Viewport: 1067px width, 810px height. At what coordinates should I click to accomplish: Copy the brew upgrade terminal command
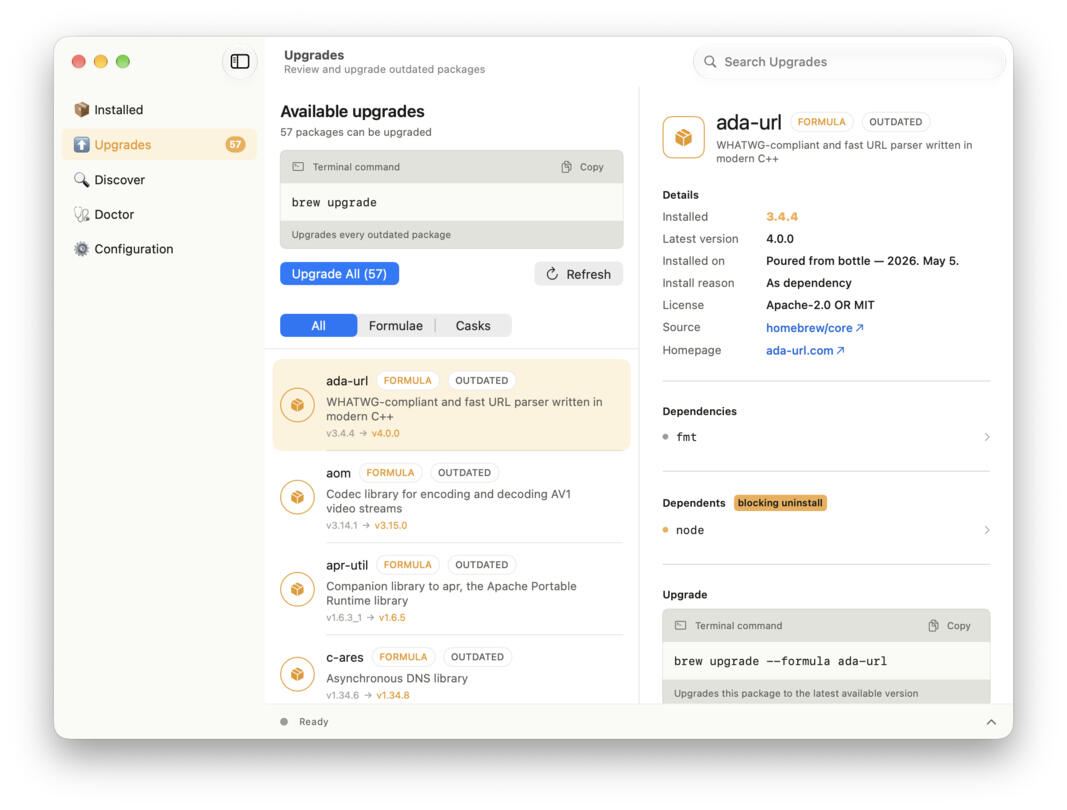(x=582, y=167)
